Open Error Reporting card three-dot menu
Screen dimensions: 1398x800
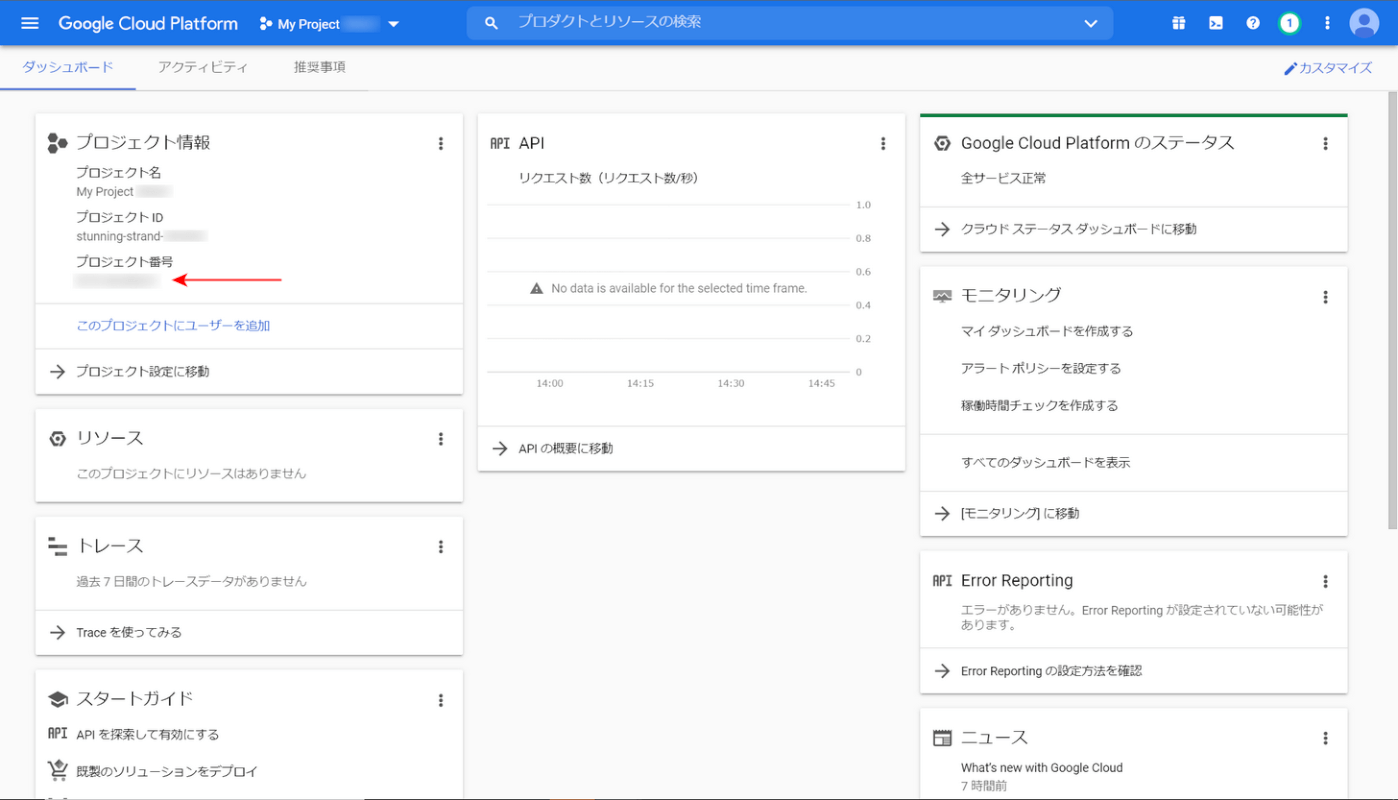point(1326,582)
